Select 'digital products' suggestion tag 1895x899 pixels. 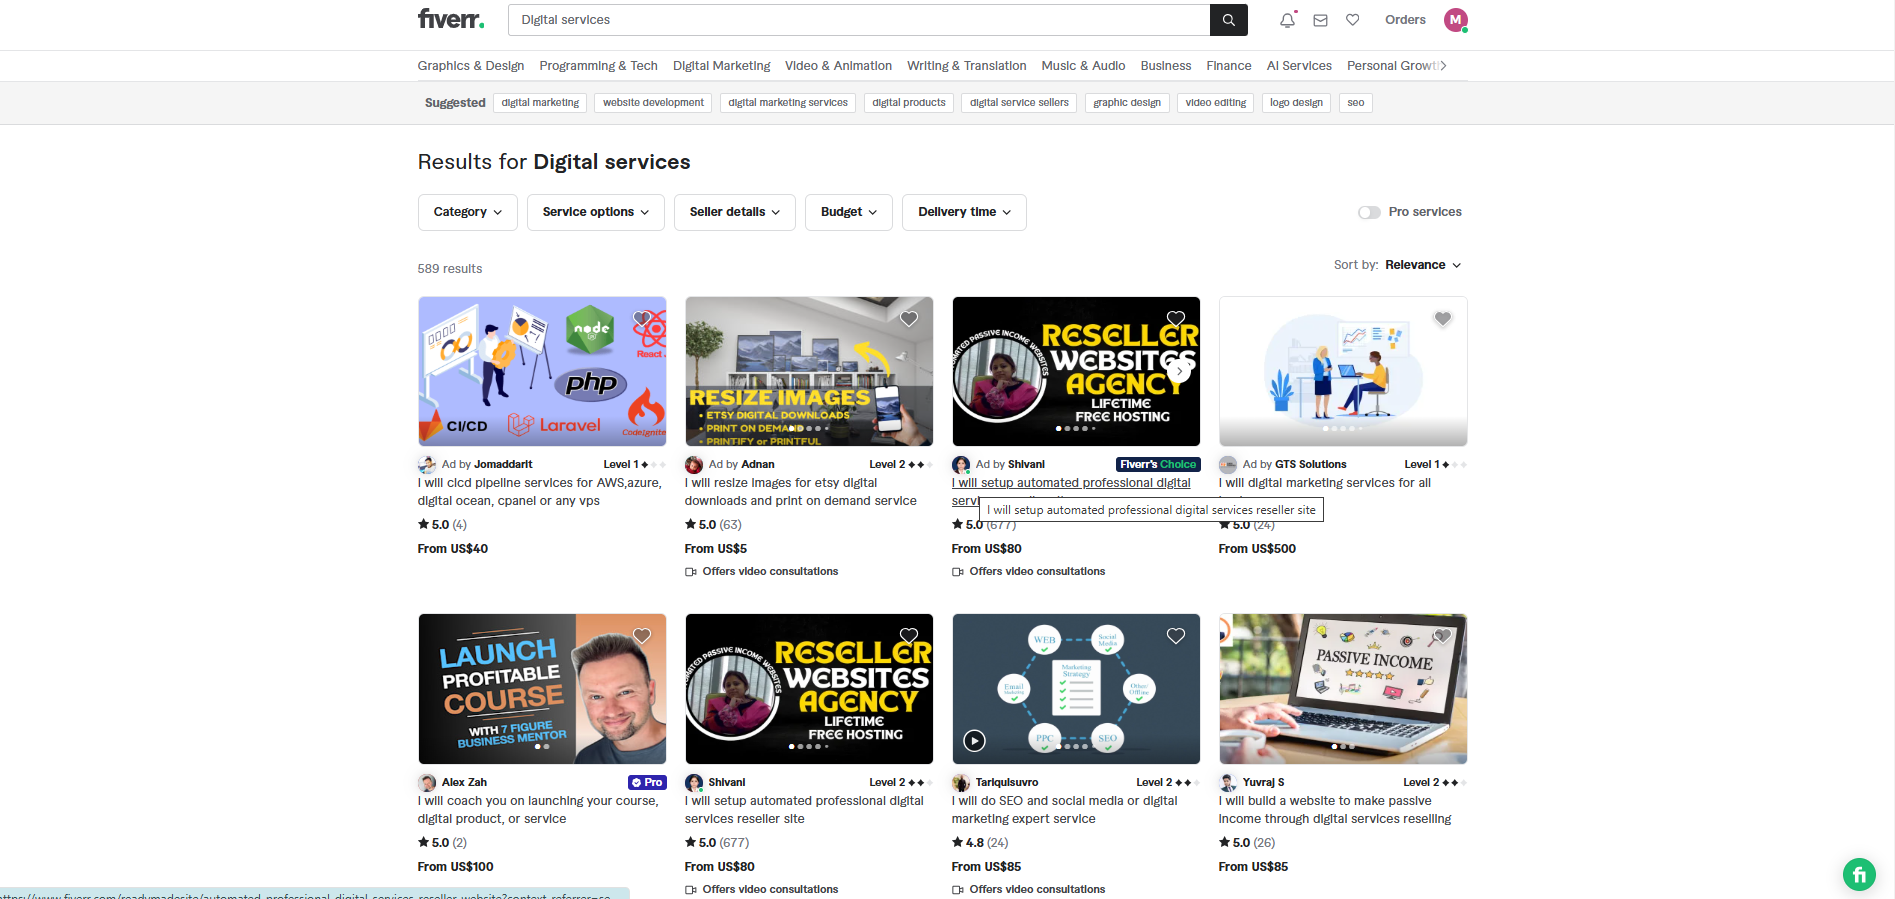coord(909,103)
